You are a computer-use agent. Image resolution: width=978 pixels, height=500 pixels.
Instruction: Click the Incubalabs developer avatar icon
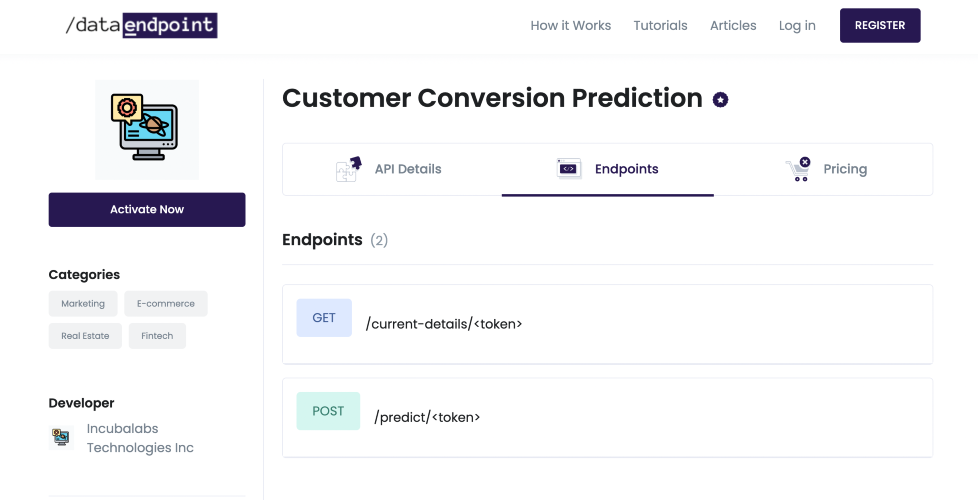(61, 437)
